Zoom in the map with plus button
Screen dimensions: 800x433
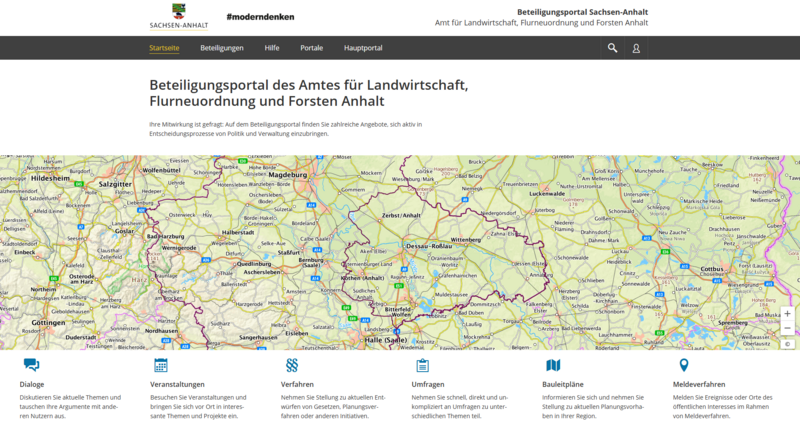pyautogui.click(x=787, y=314)
